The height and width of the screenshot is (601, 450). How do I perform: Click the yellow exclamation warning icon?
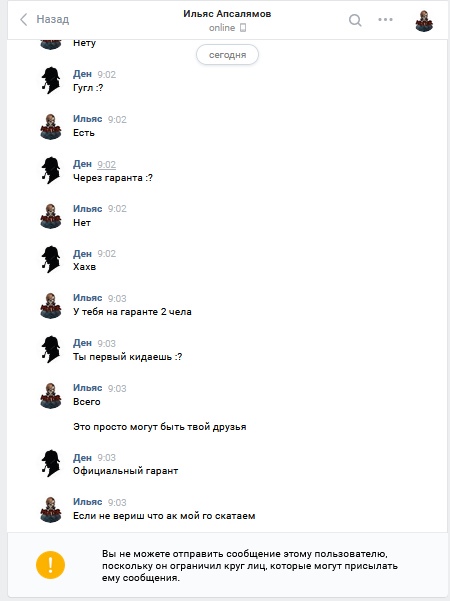tap(51, 565)
